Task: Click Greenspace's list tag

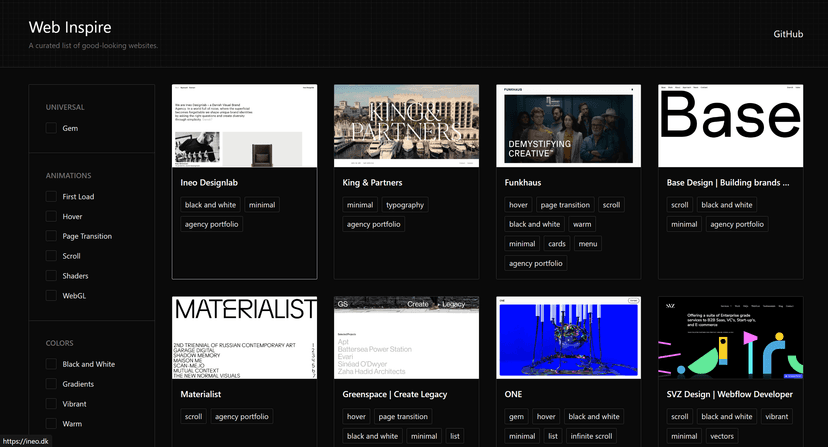Action: pyautogui.click(x=455, y=436)
